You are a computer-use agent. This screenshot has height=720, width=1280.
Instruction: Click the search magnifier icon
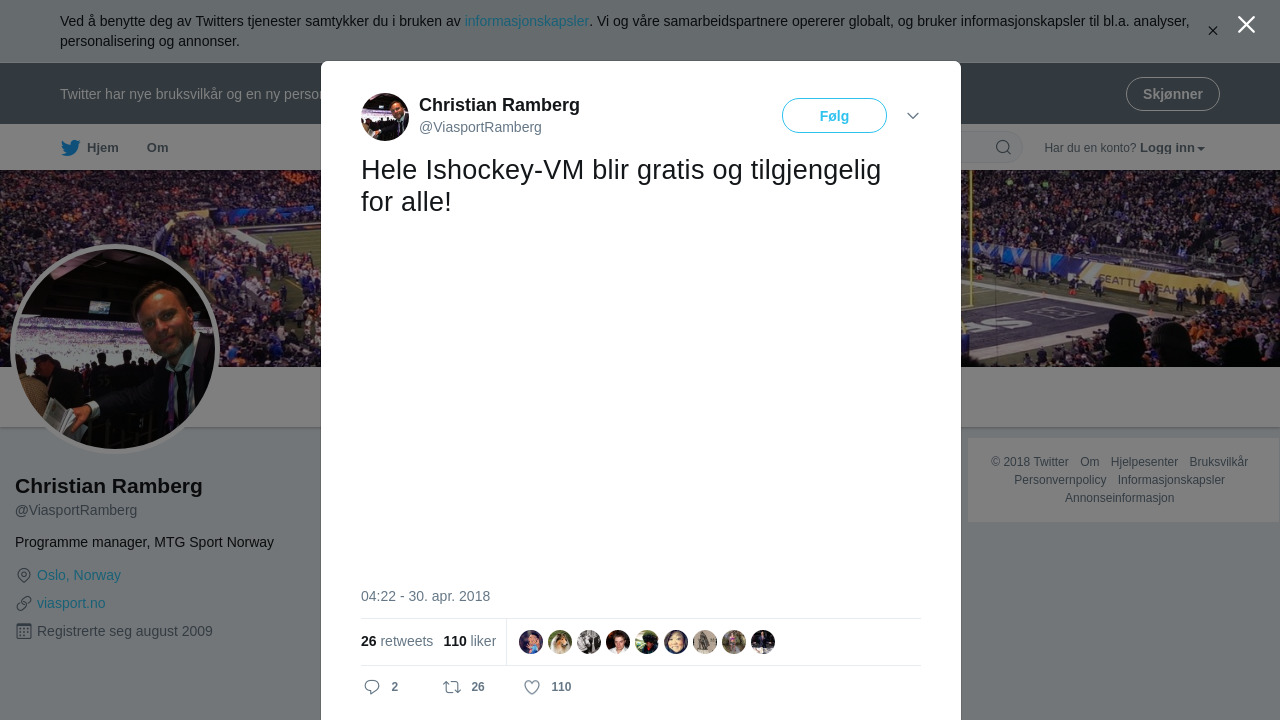(1003, 148)
